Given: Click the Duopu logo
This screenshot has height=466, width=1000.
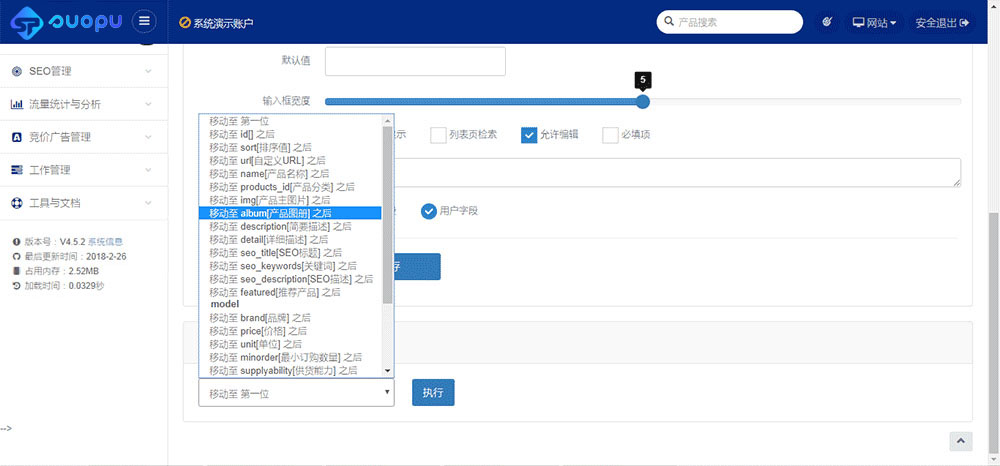Looking at the screenshot, I should (67, 22).
